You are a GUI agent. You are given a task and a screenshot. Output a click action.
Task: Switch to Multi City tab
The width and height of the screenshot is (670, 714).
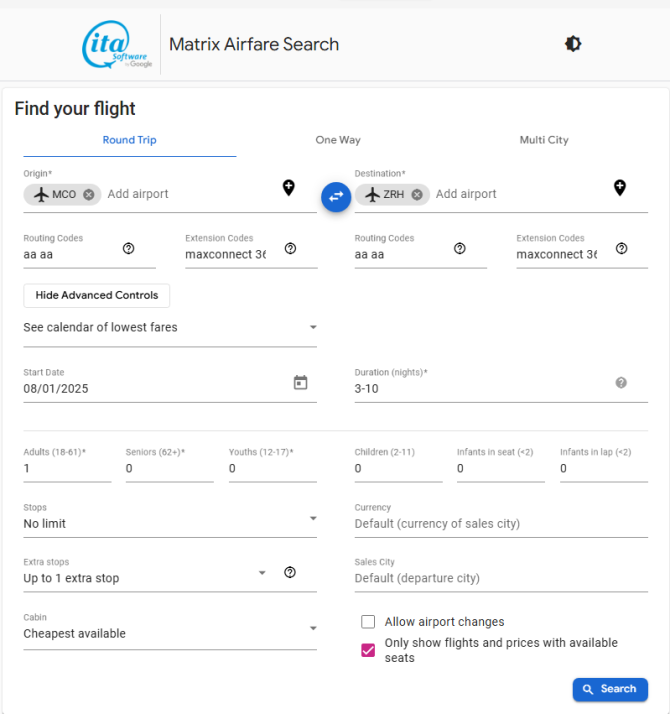(x=544, y=140)
